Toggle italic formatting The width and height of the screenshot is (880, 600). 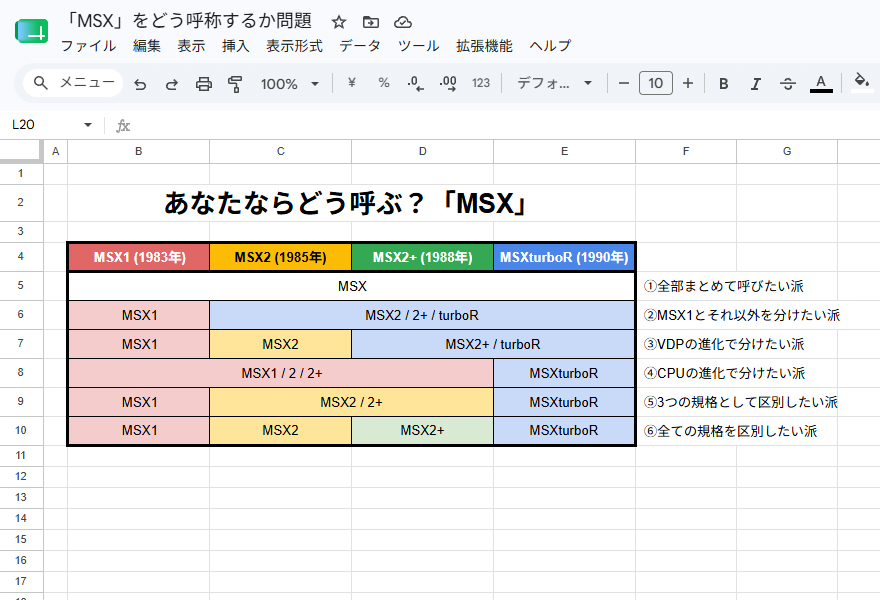(x=756, y=84)
